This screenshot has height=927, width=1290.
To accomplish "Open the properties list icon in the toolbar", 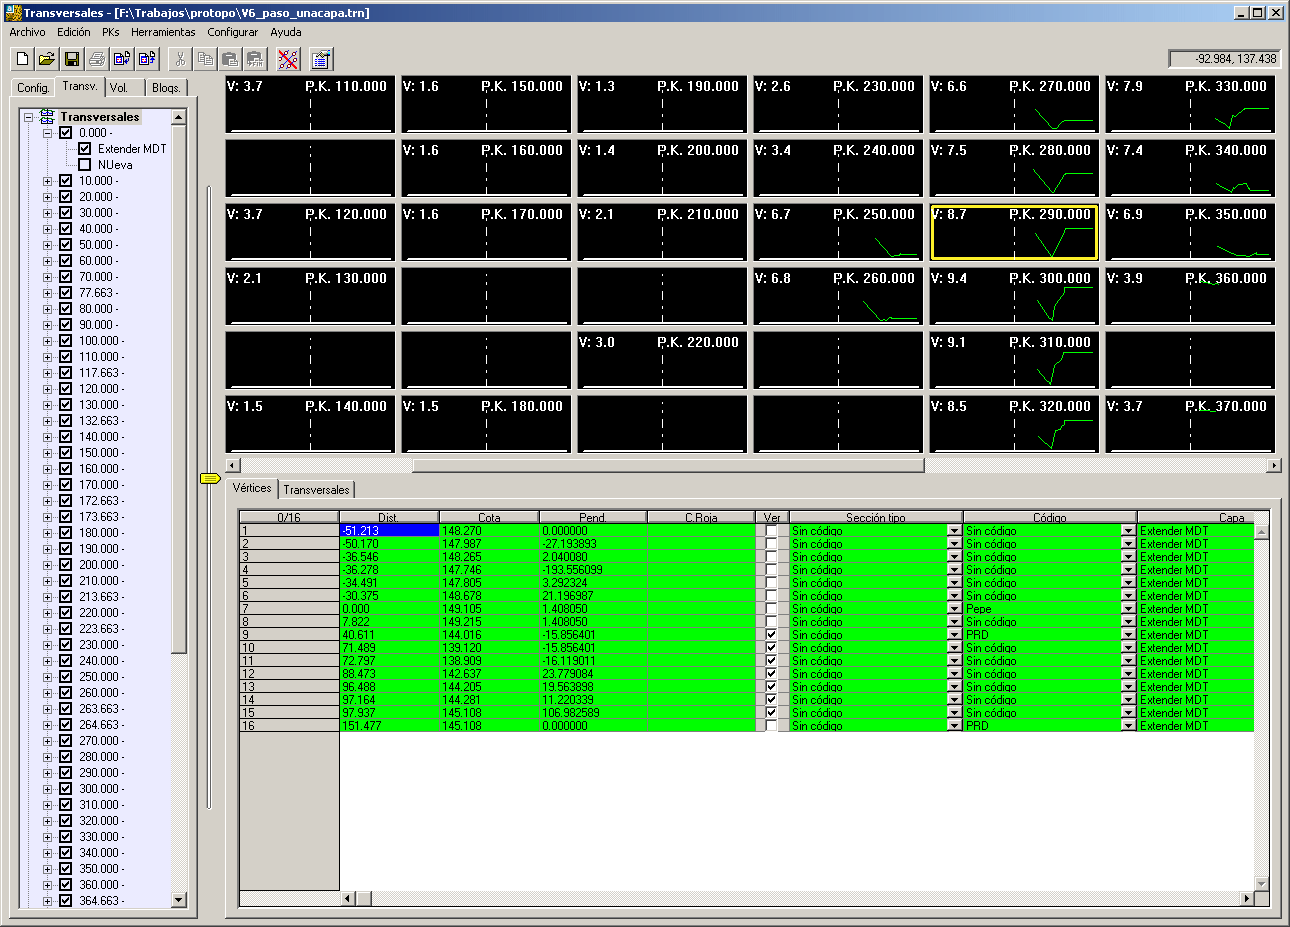I will point(321,59).
